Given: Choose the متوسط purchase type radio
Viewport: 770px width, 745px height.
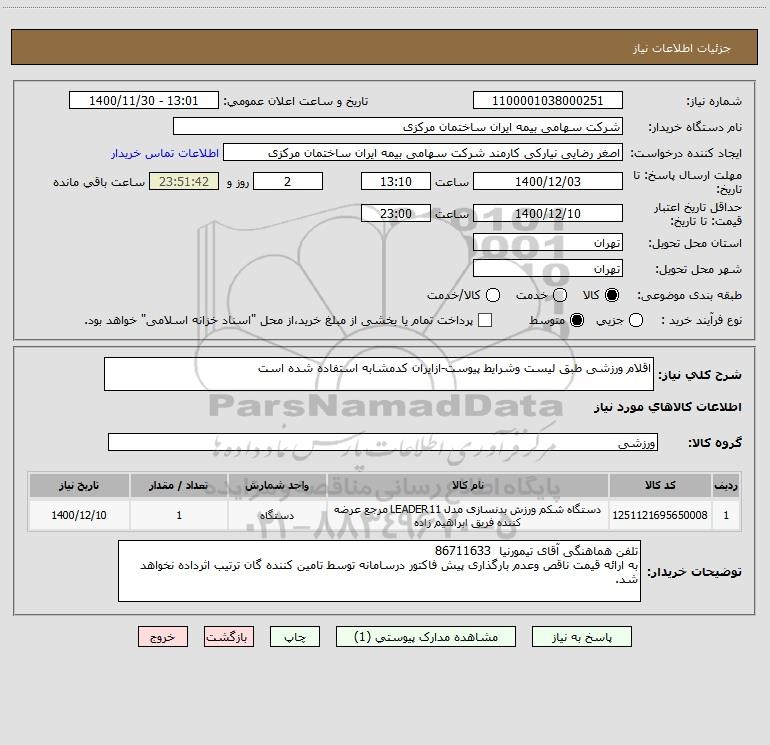Looking at the screenshot, I should click(x=577, y=320).
